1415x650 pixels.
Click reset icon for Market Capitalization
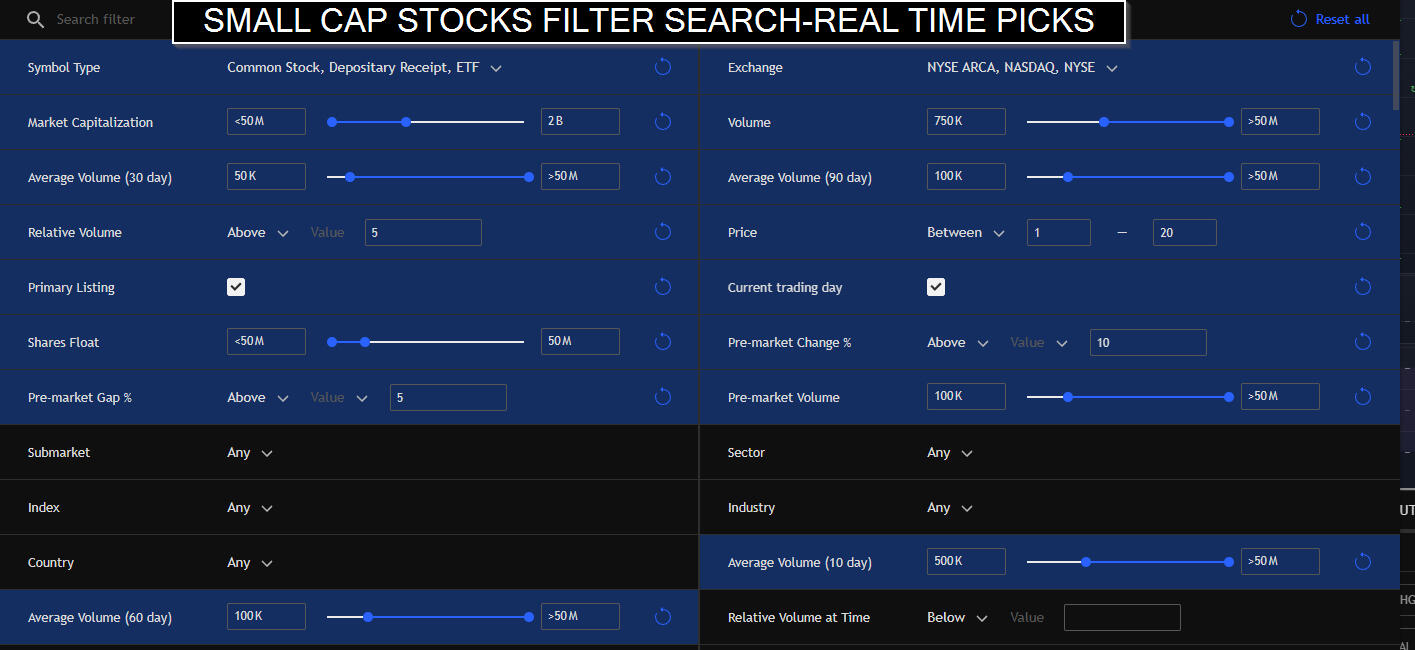(x=662, y=122)
